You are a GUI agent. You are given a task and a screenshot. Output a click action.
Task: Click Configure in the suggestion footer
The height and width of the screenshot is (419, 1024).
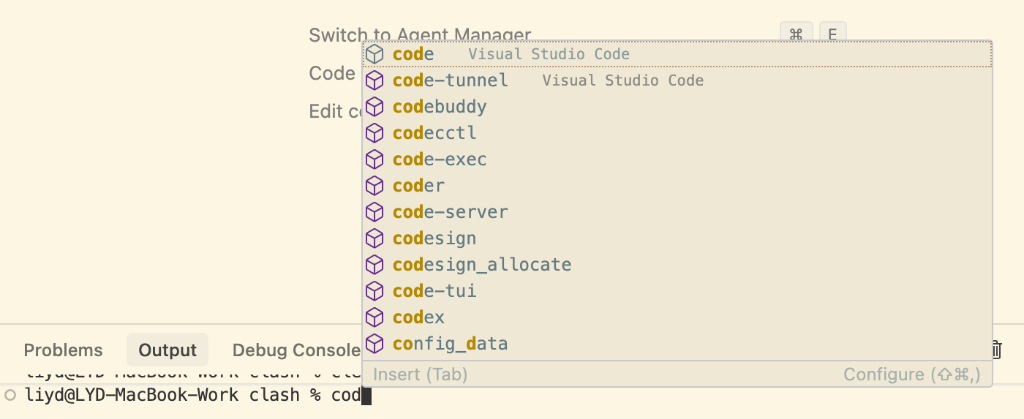pyautogui.click(x=912, y=374)
